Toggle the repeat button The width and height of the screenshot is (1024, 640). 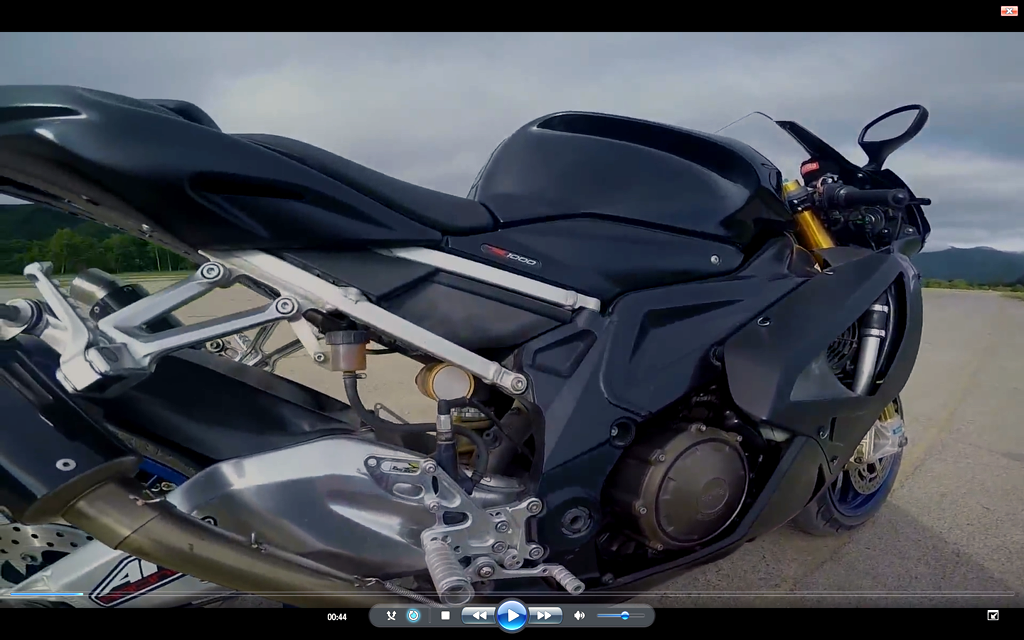pos(413,615)
